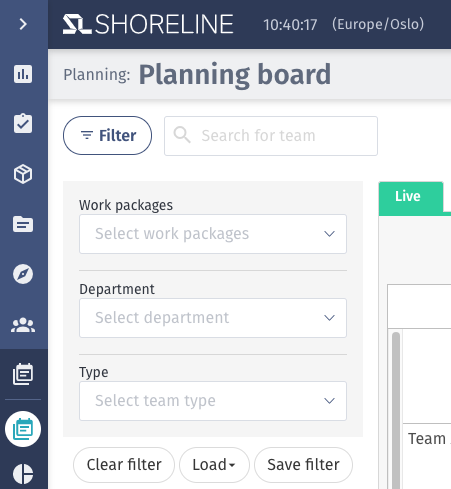Expand the sidebar with the chevron arrow
Viewport: 451px width, 489px height.
click(23, 24)
